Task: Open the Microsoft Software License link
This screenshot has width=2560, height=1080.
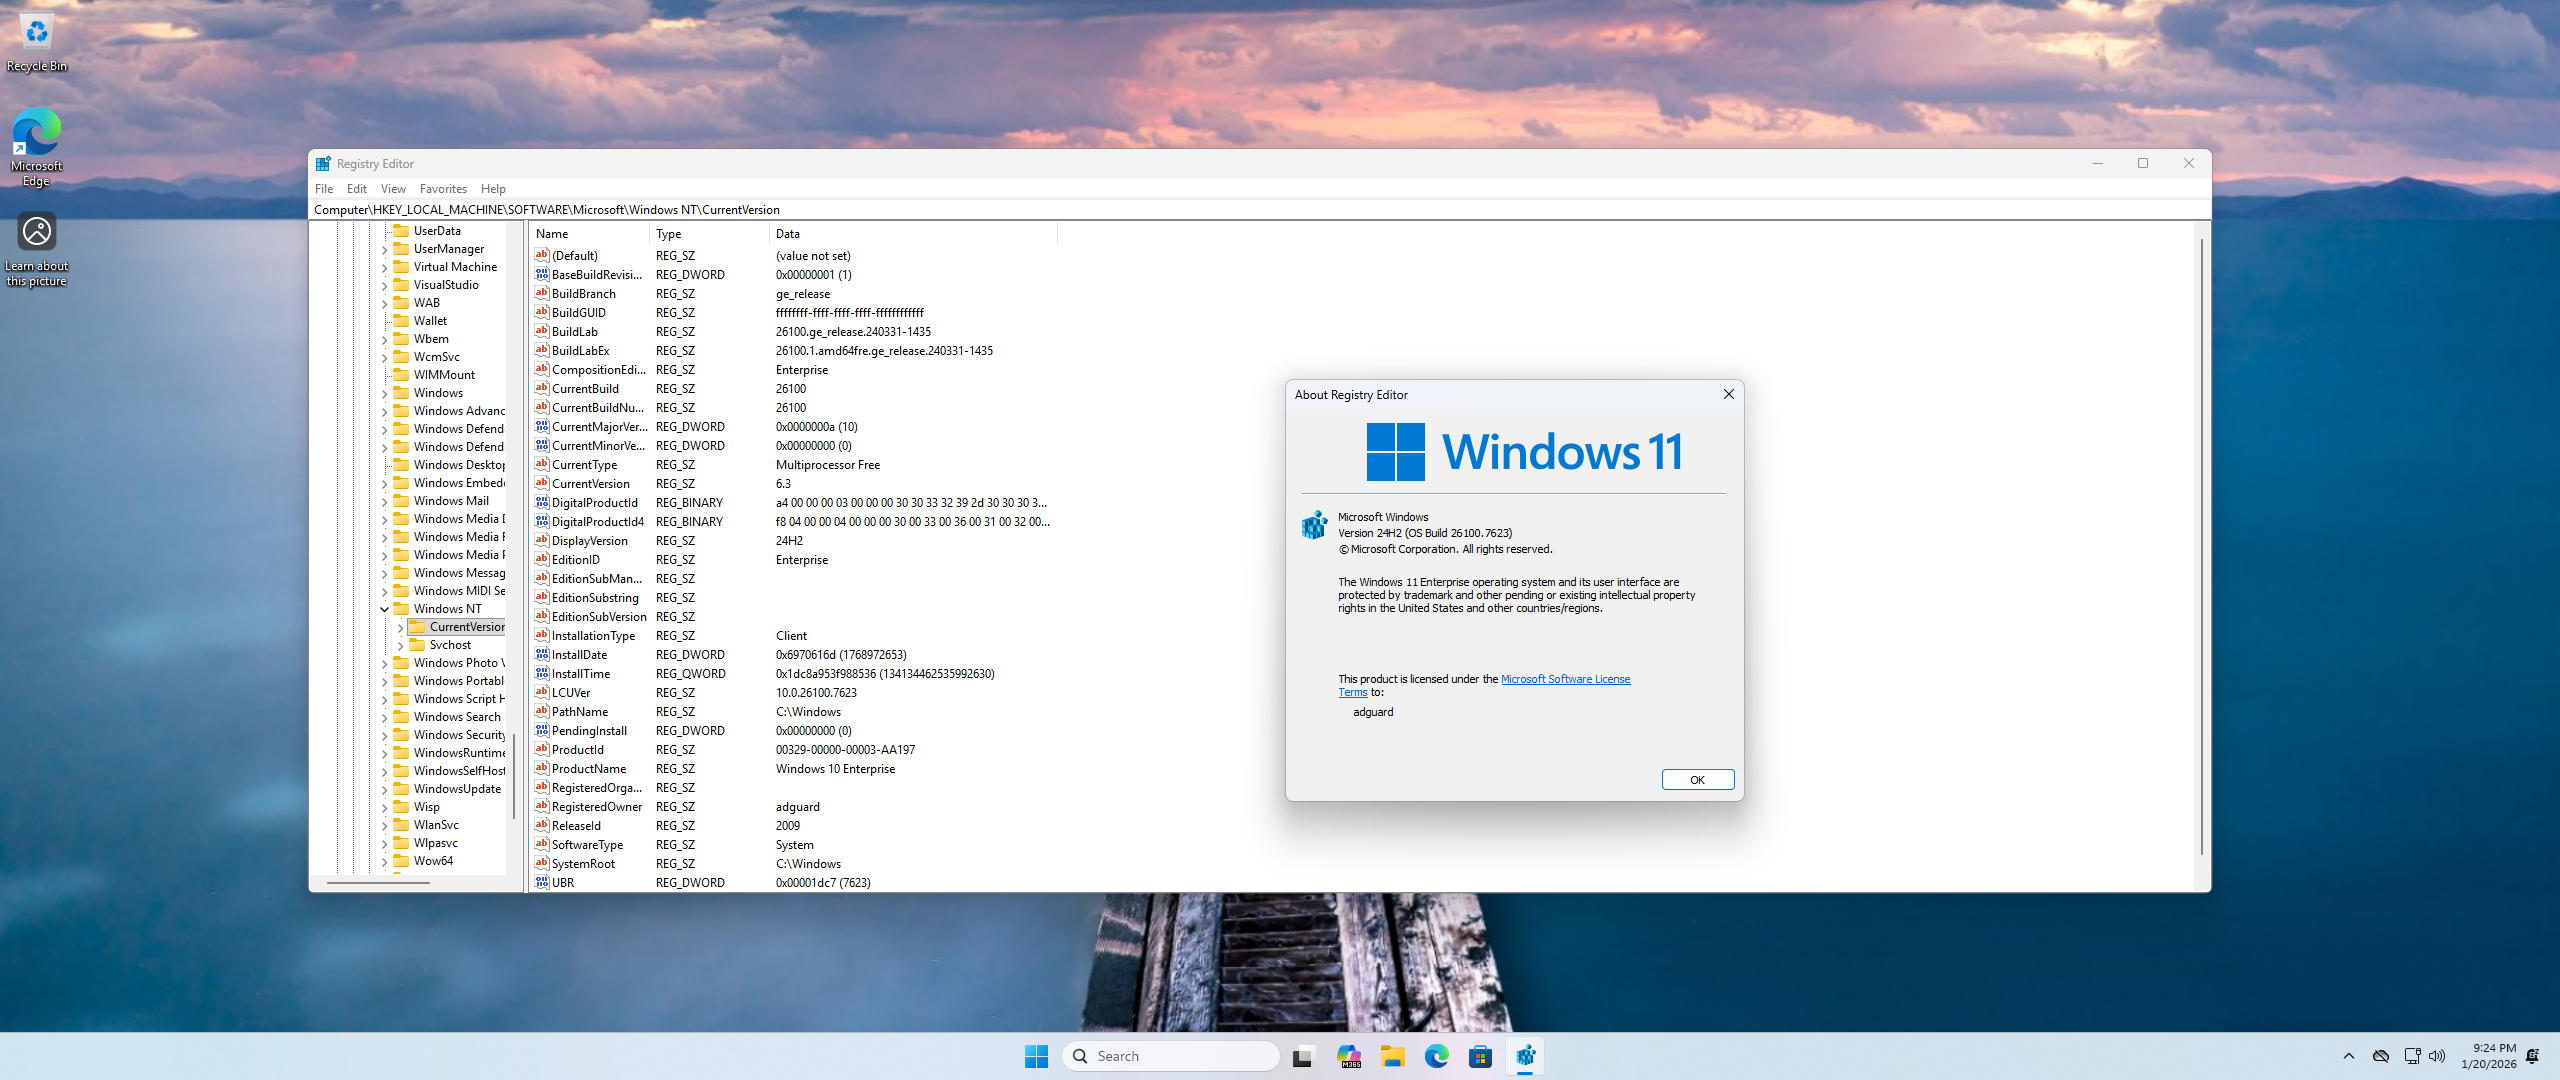Action: click(1565, 679)
